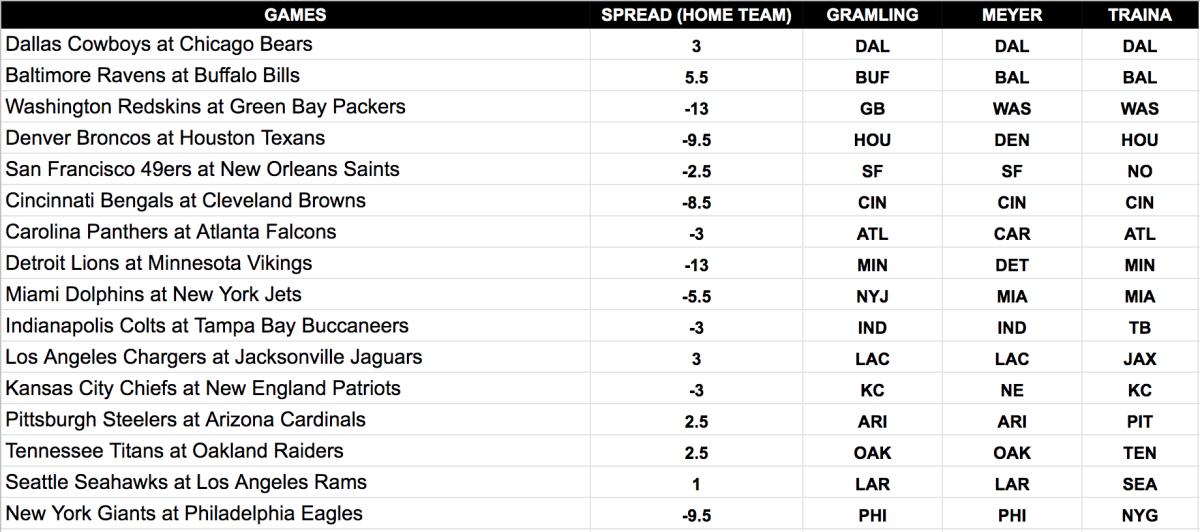Click the GAMES column header
The width and height of the screenshot is (1200, 532).
[295, 15]
